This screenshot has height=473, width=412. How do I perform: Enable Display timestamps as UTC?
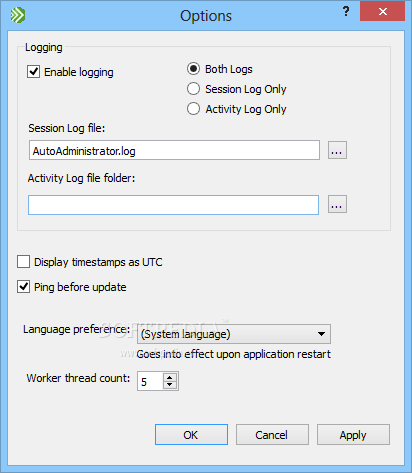pyautogui.click(x=23, y=262)
